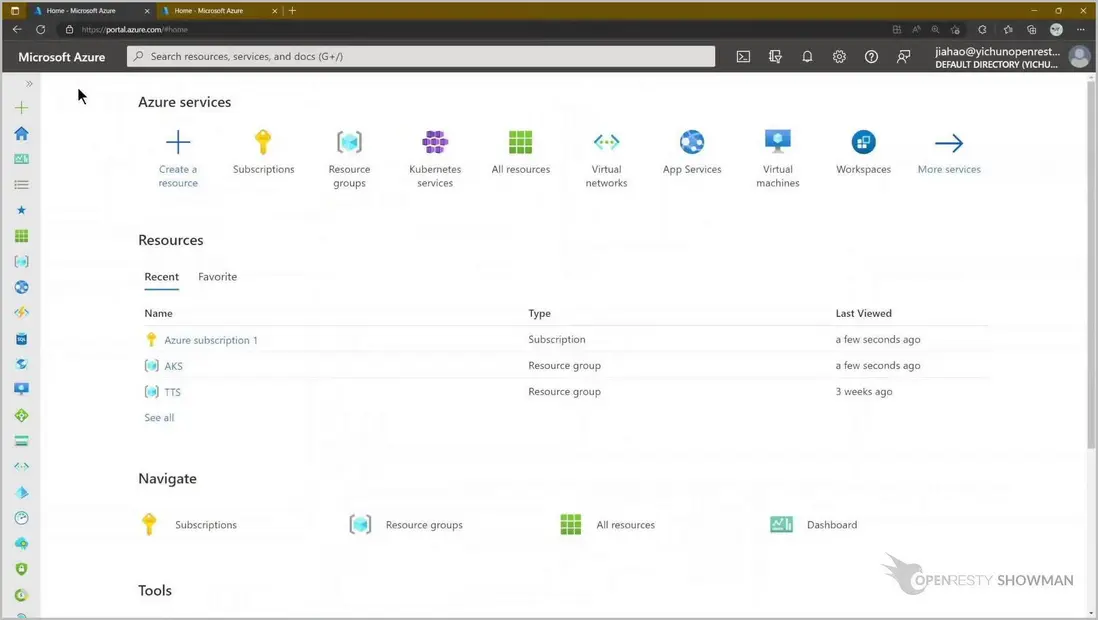Open Subscriptions under Azure services
The width and height of the screenshot is (1098, 620).
tap(263, 143)
